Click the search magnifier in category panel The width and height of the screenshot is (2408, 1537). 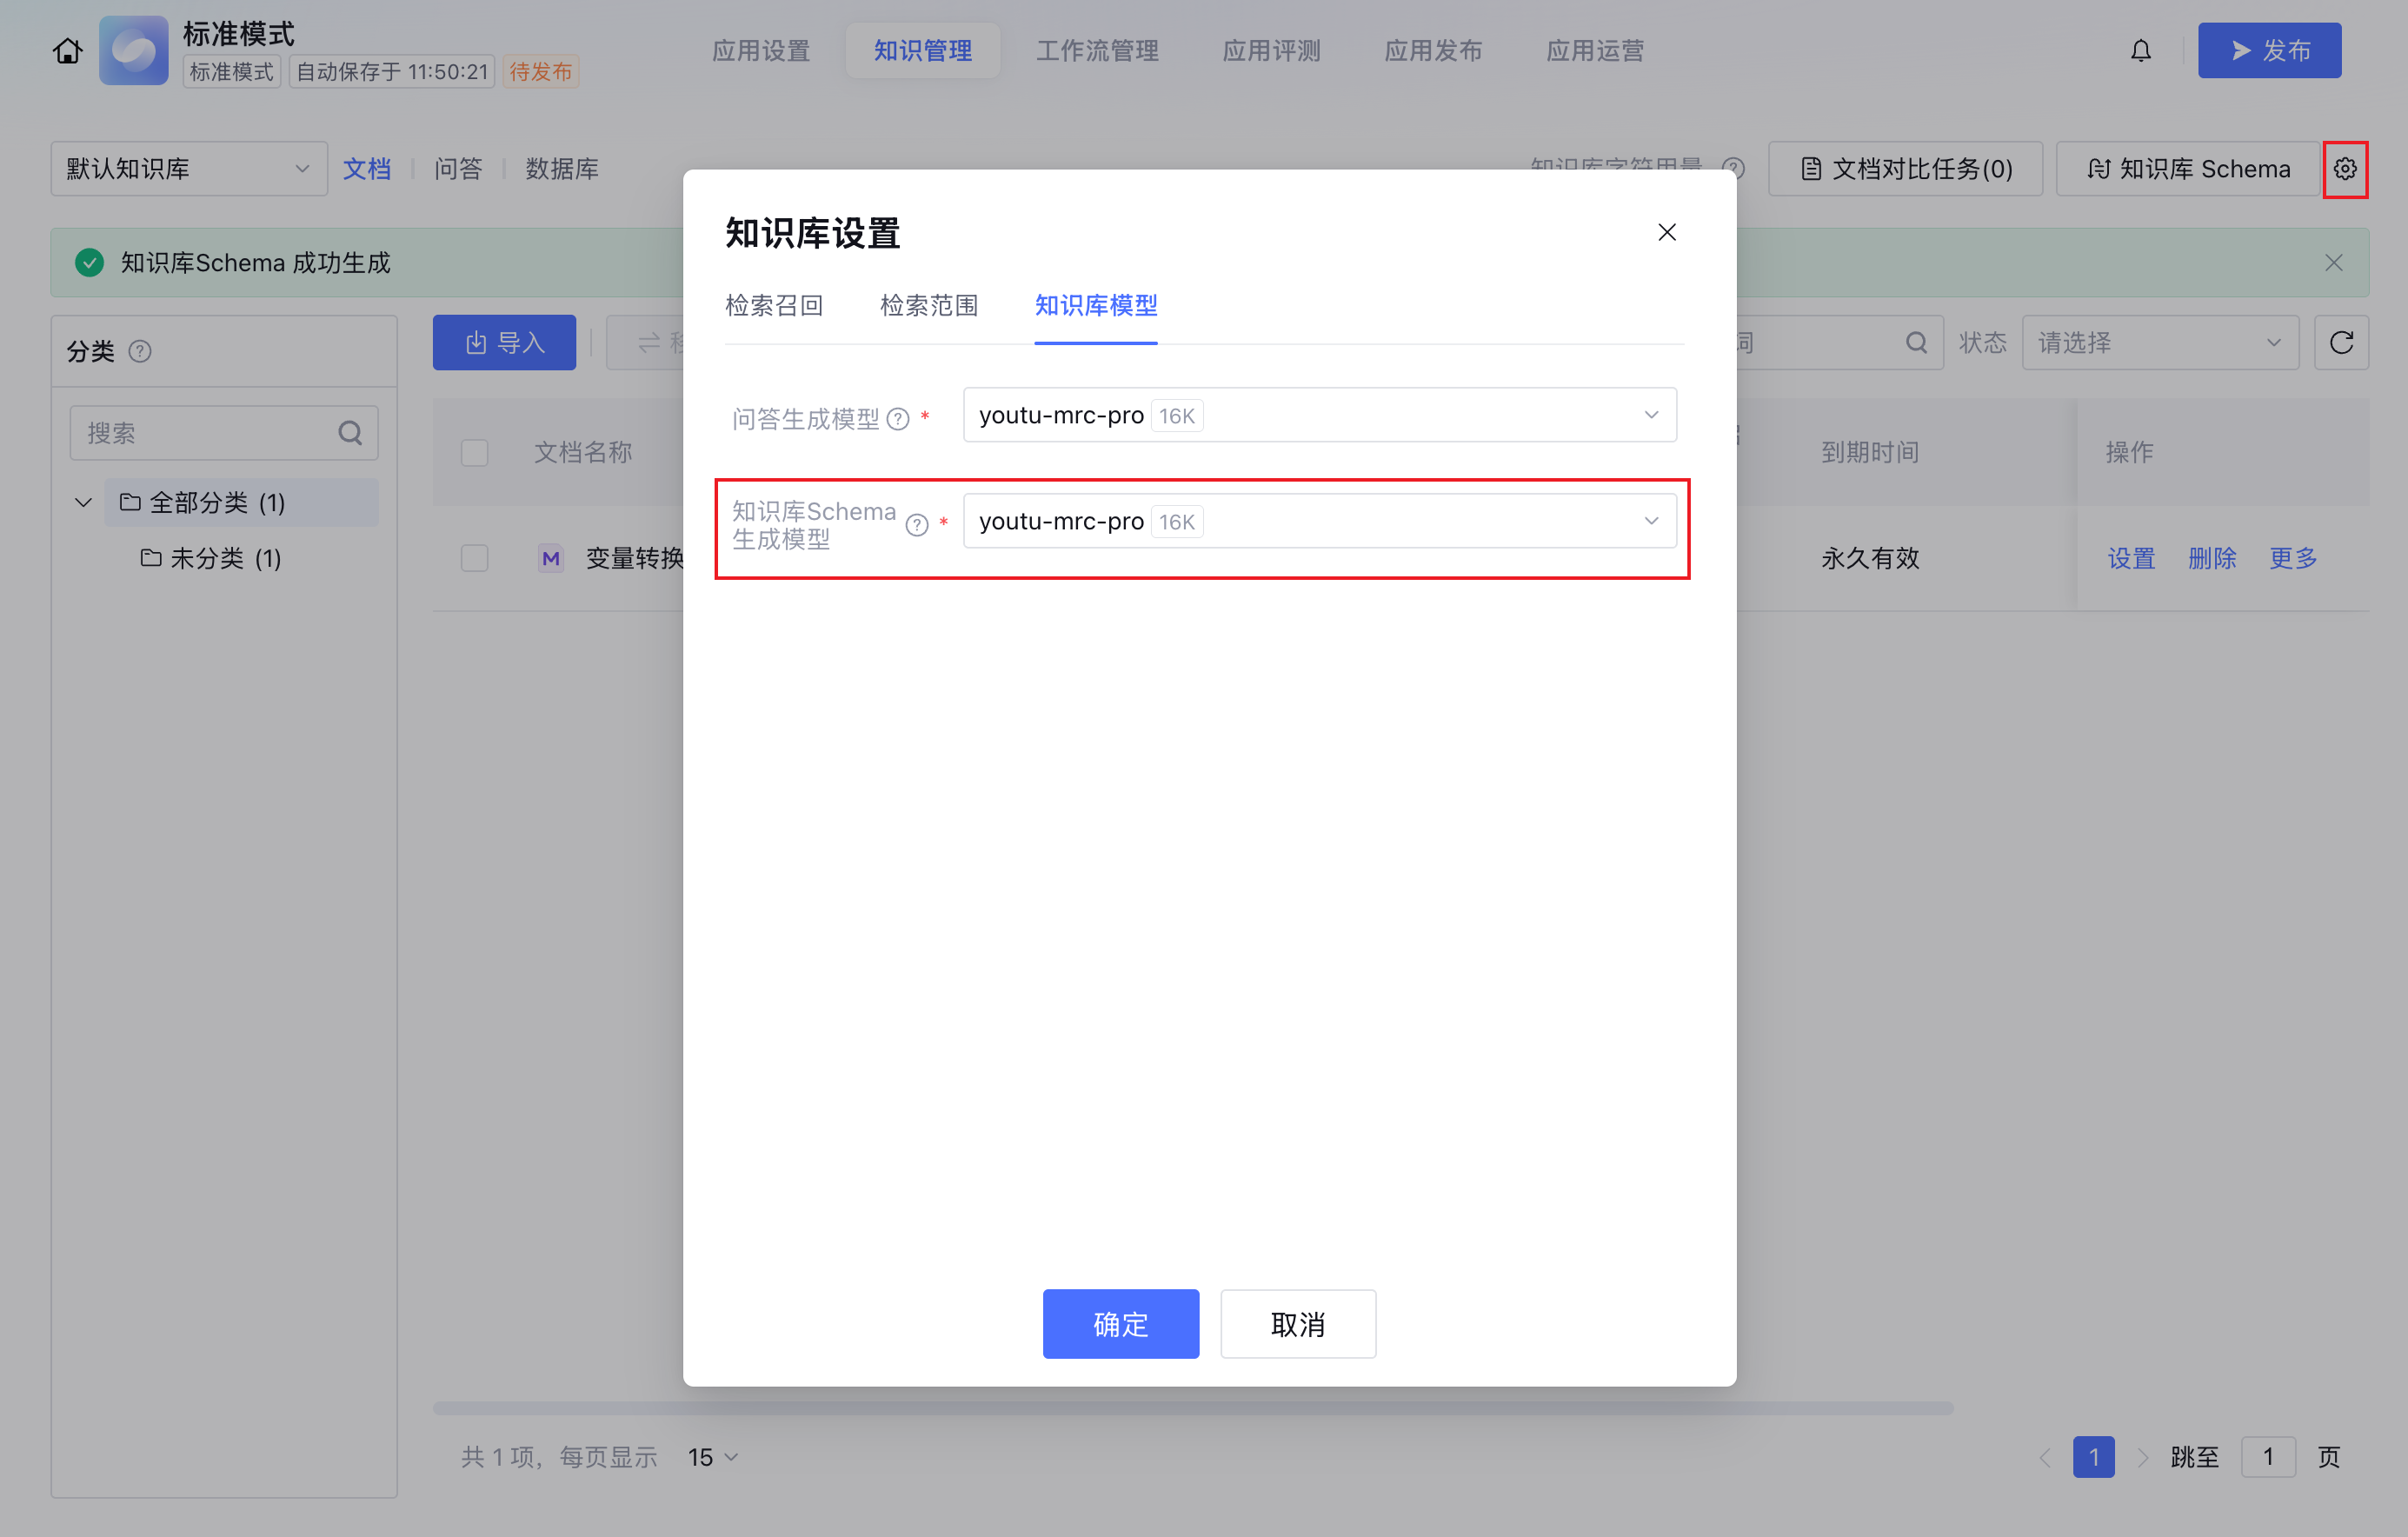[349, 433]
